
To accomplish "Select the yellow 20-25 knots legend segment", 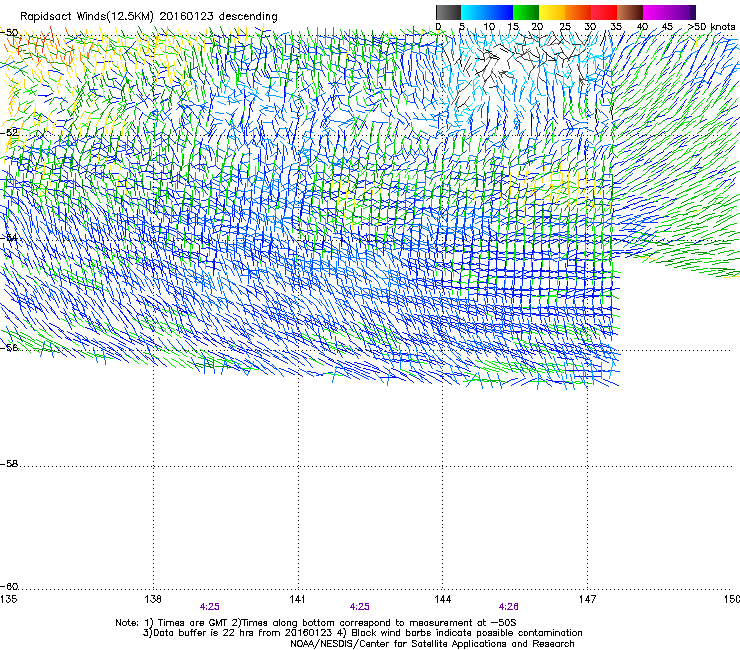I will pyautogui.click(x=552, y=12).
